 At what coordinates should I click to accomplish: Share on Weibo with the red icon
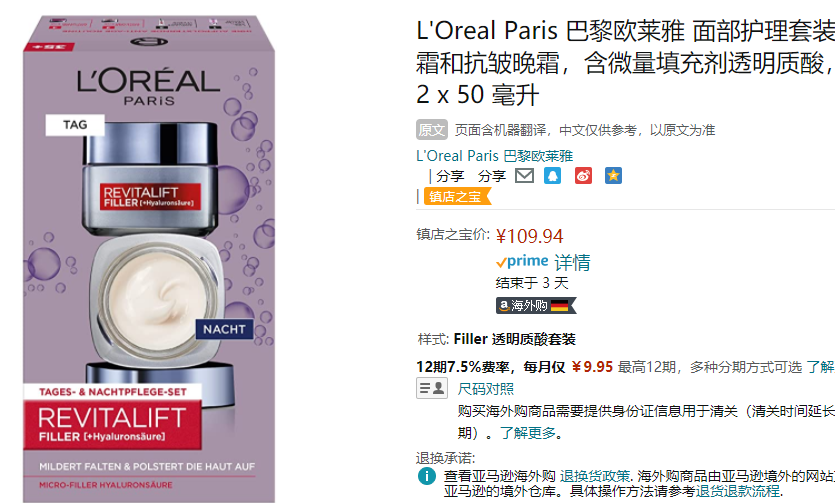(x=583, y=175)
